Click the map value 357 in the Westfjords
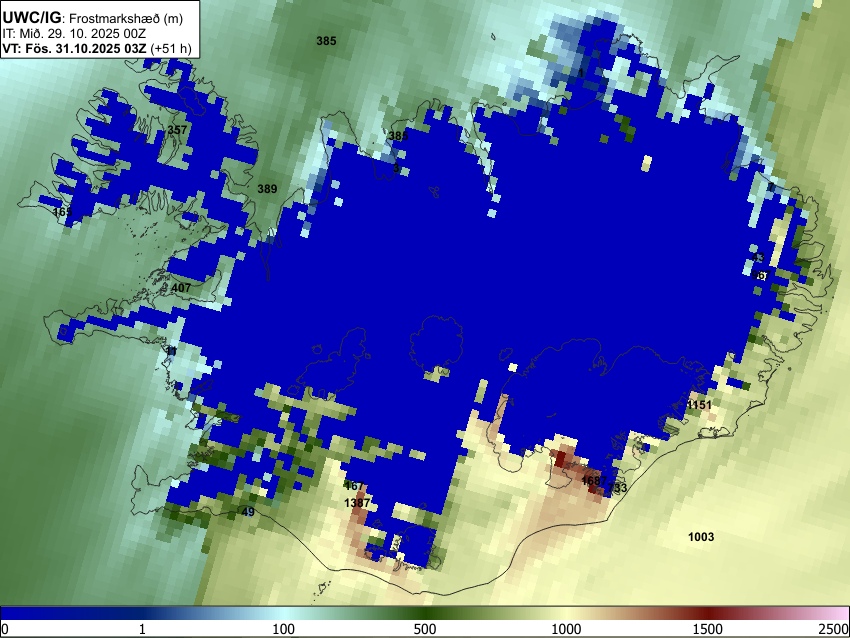The width and height of the screenshot is (850, 638). coord(177,130)
